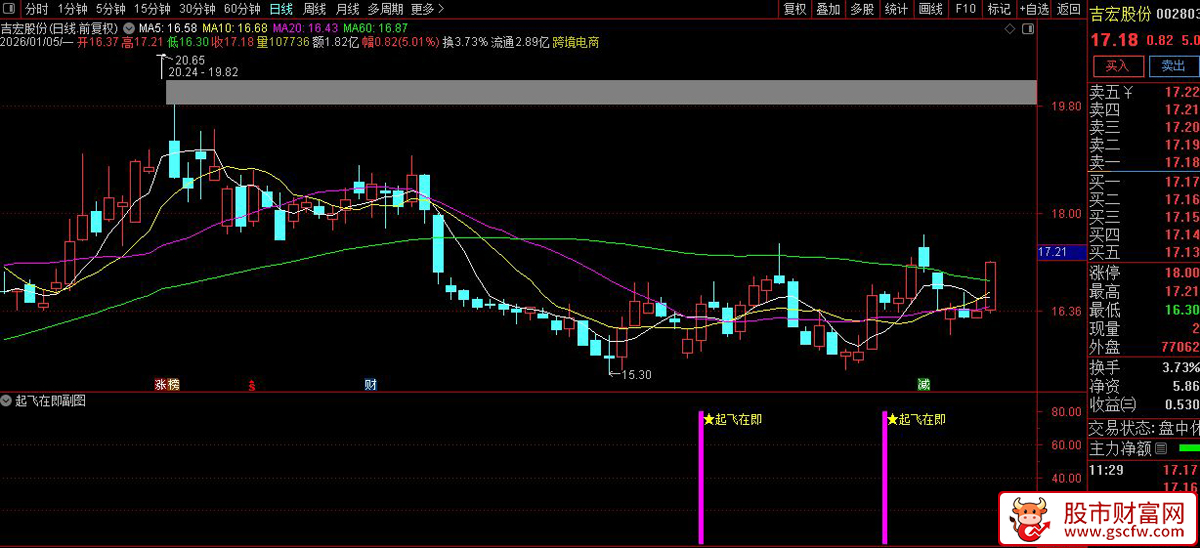Viewport: 1200px width, 548px height.
Task: Click the 交易状态 status row
Action: 1143,428
